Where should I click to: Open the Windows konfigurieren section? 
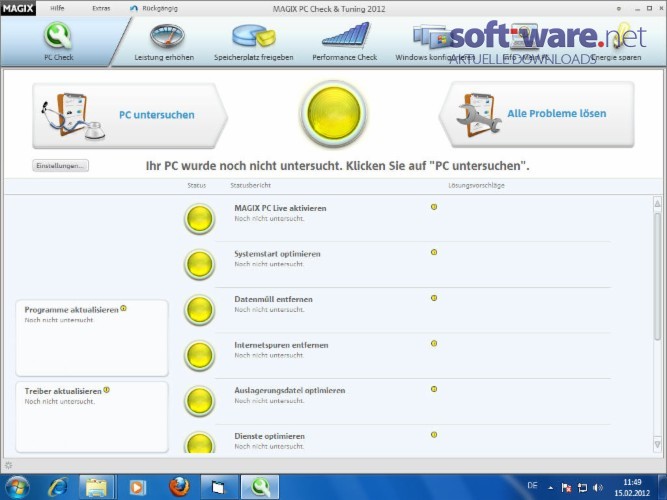click(x=435, y=43)
